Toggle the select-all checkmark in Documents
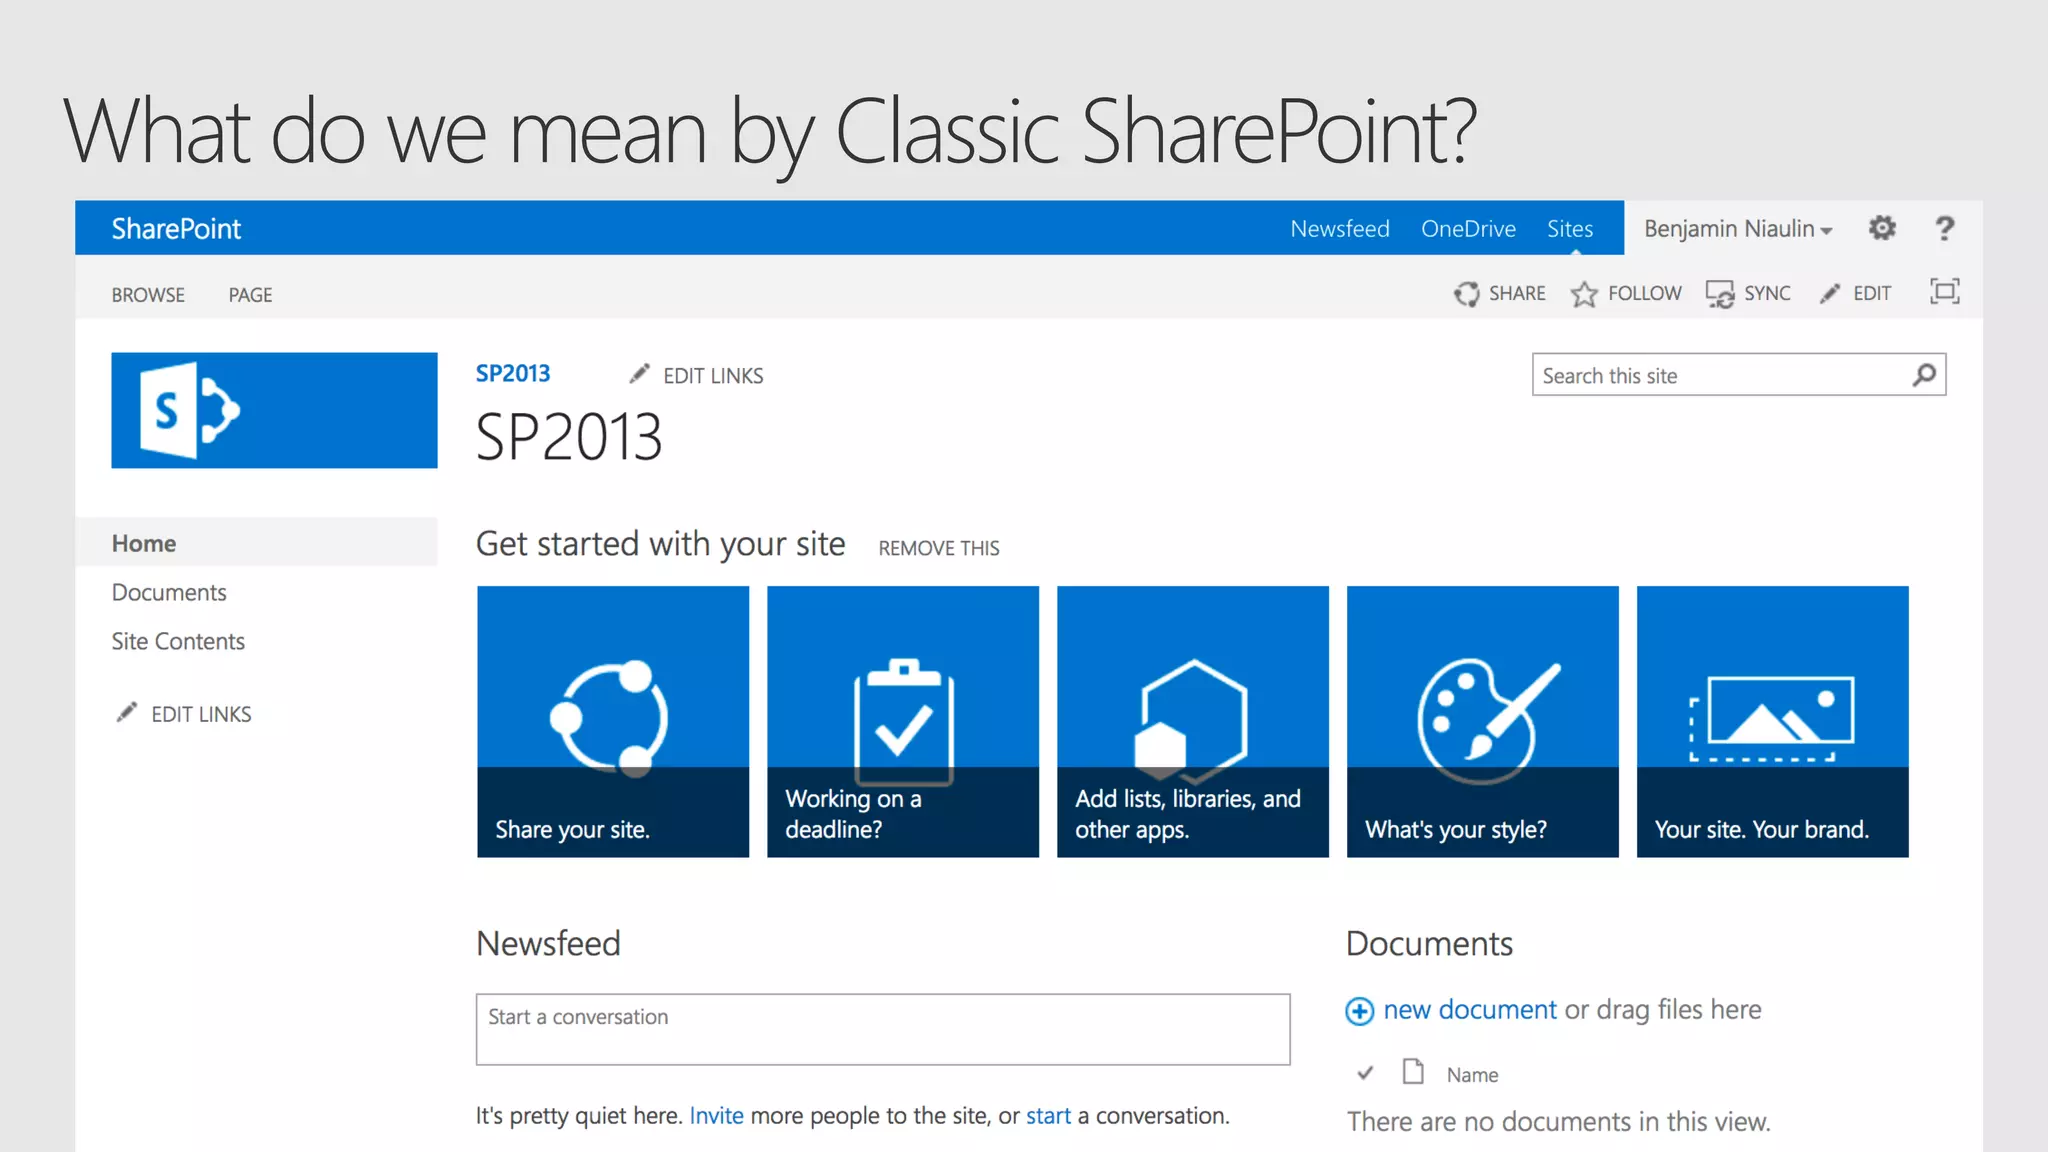 (x=1365, y=1073)
